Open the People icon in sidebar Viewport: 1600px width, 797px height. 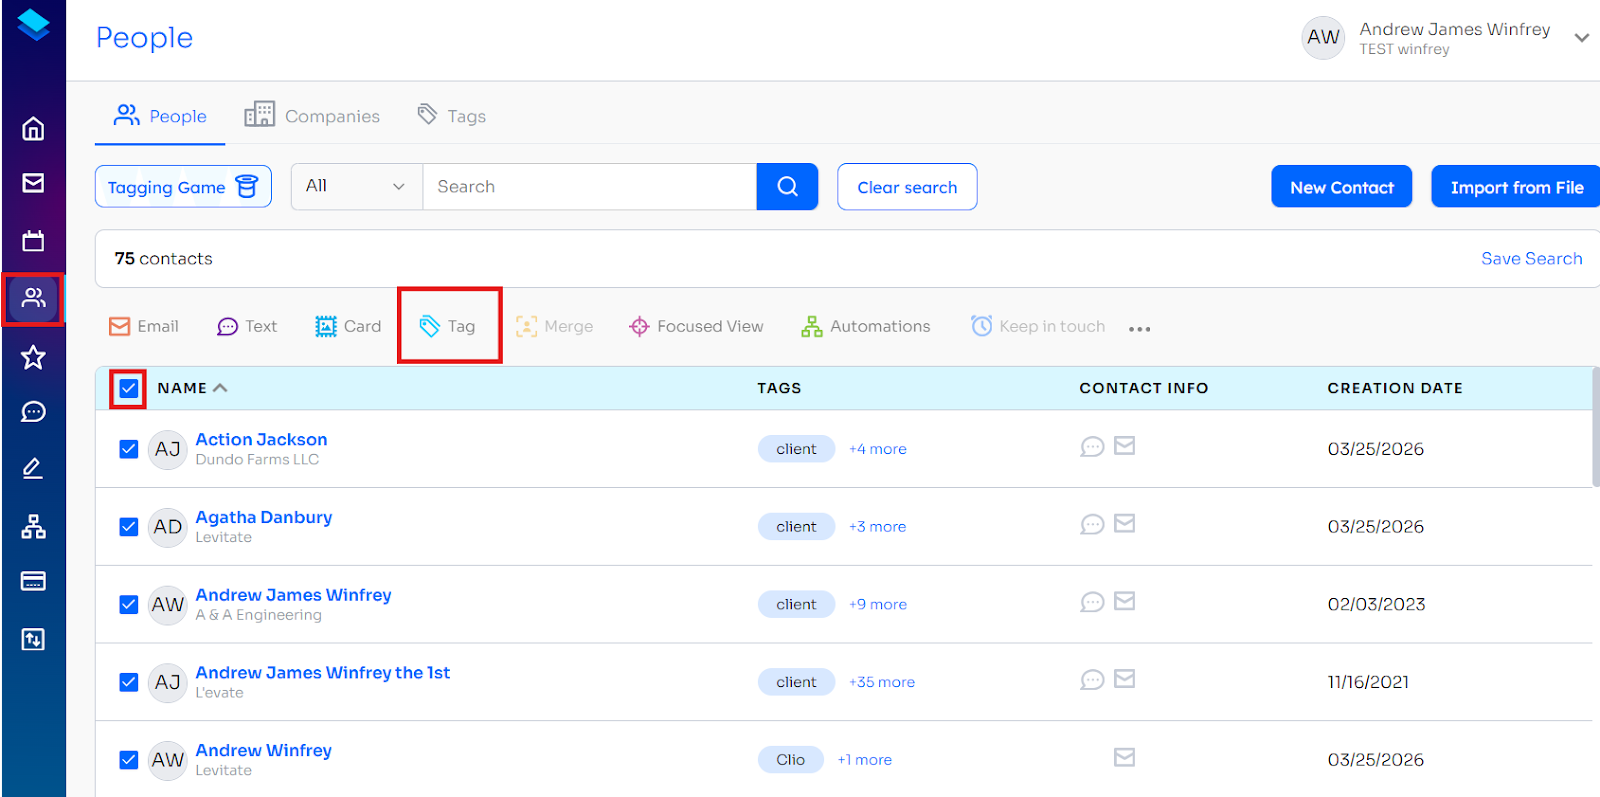(33, 298)
